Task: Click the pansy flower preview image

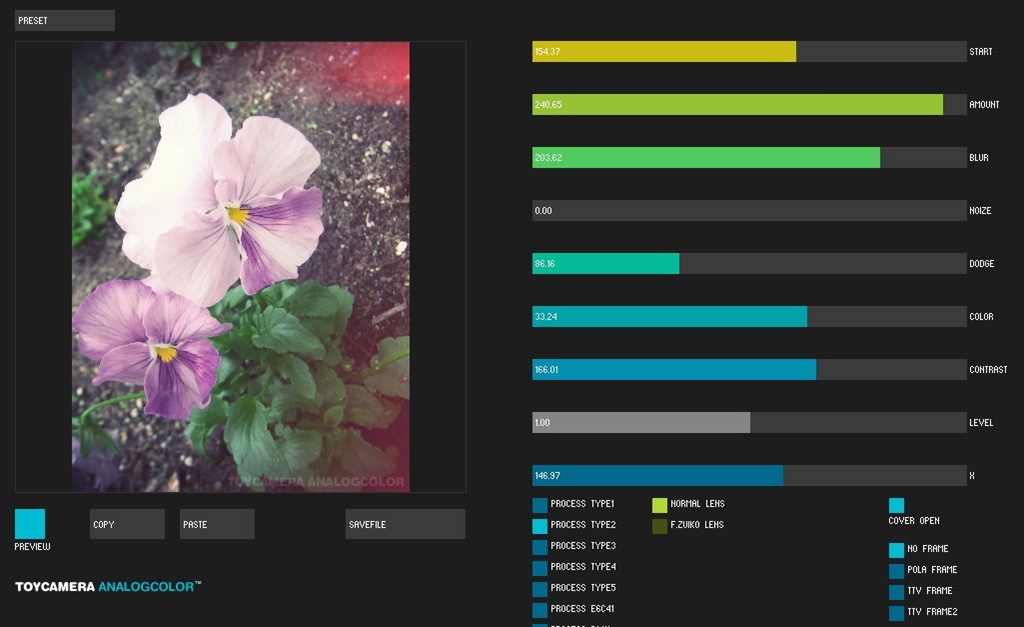Action: pos(241,266)
